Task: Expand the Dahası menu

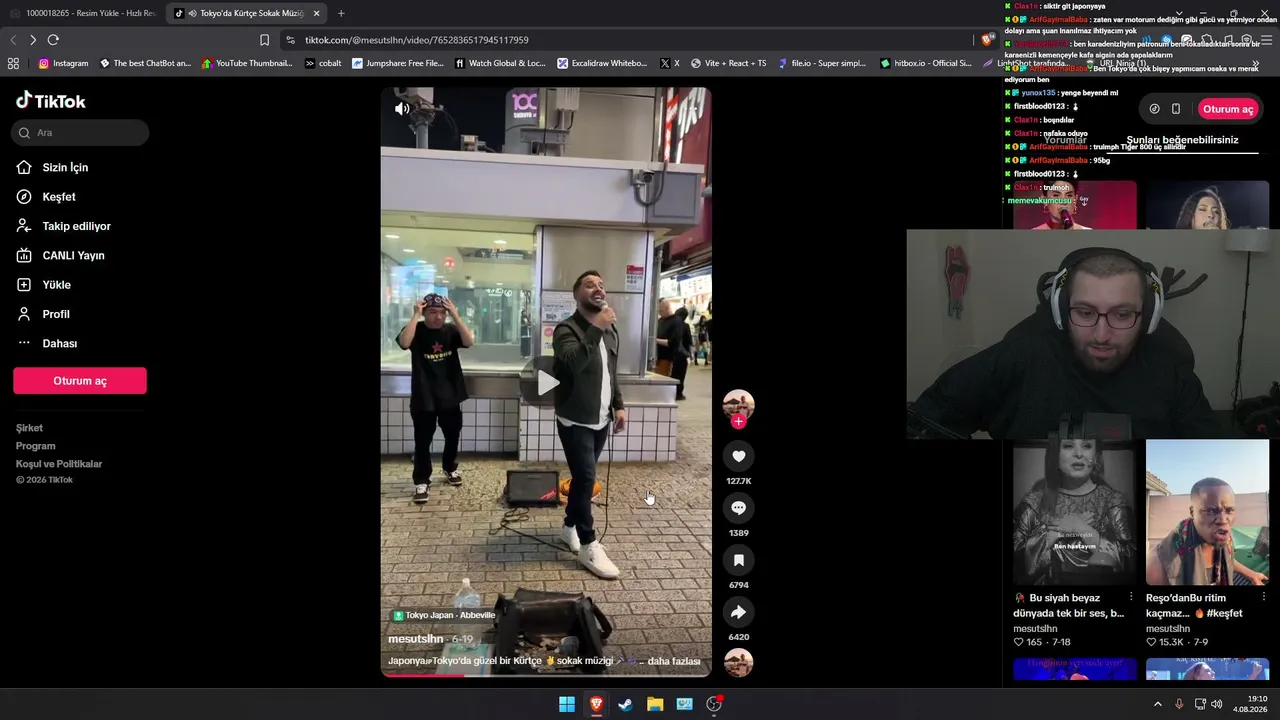Action: click(x=47, y=343)
